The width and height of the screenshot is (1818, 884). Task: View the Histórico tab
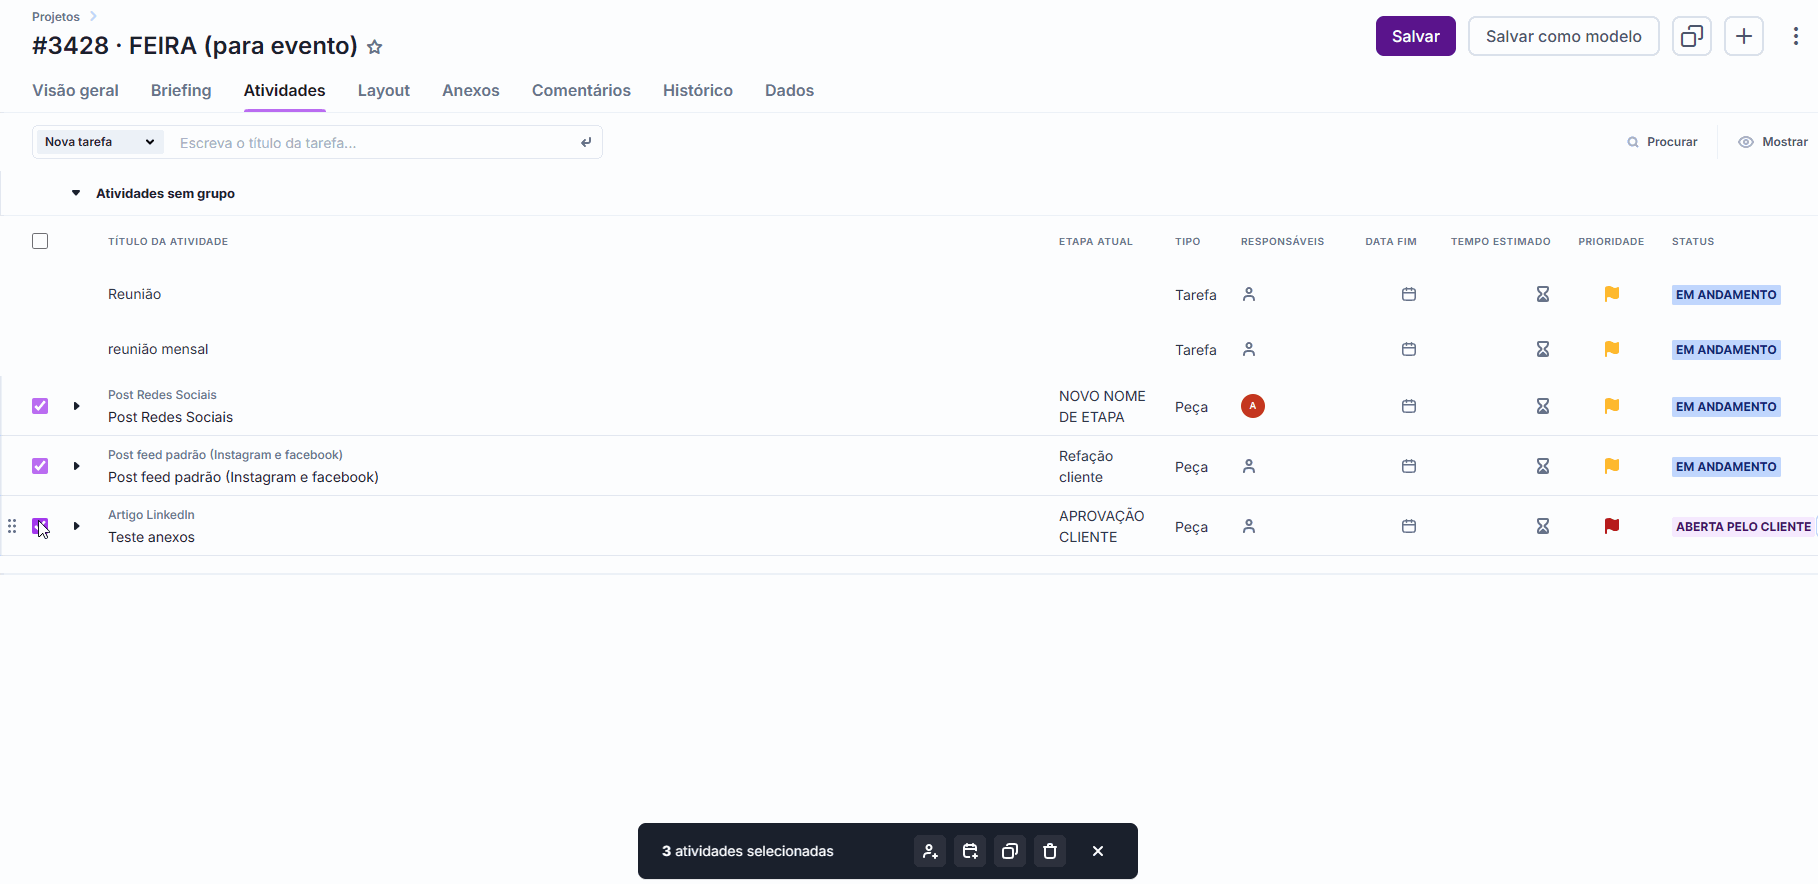tap(698, 90)
